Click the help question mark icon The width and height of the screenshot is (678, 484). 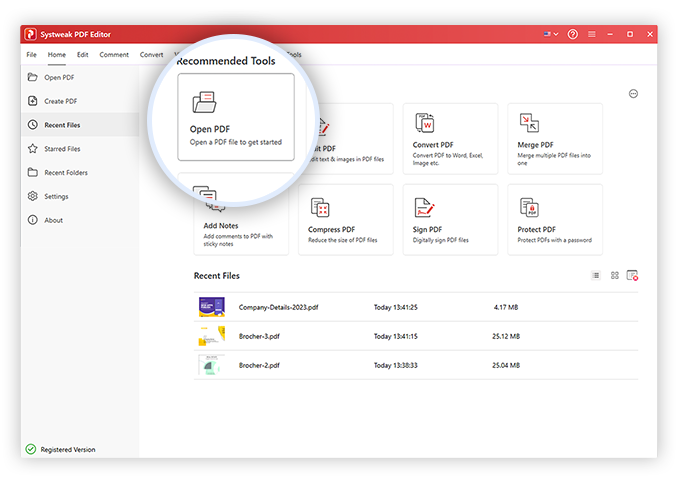pyautogui.click(x=572, y=34)
